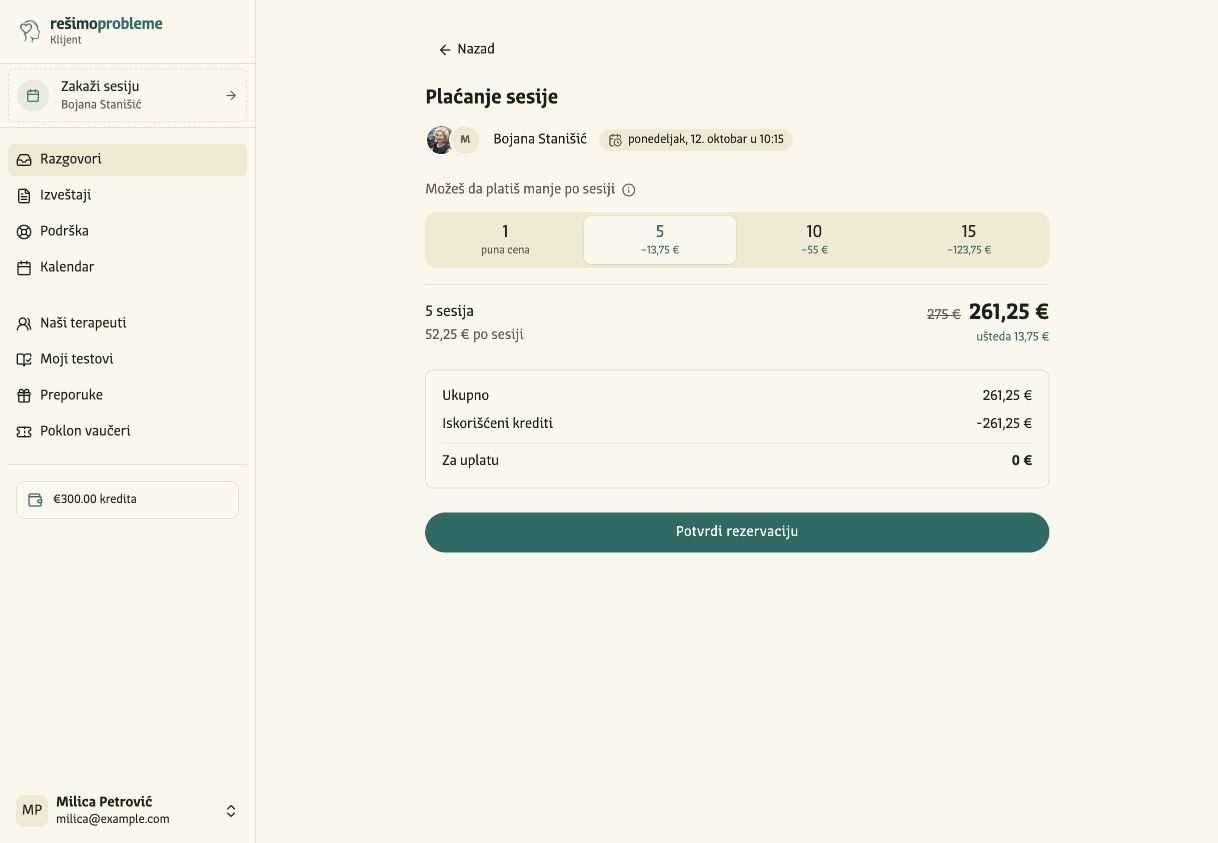This screenshot has width=1218, height=843.
Task: Click the email milica@example.com
Action: pyautogui.click(x=113, y=819)
